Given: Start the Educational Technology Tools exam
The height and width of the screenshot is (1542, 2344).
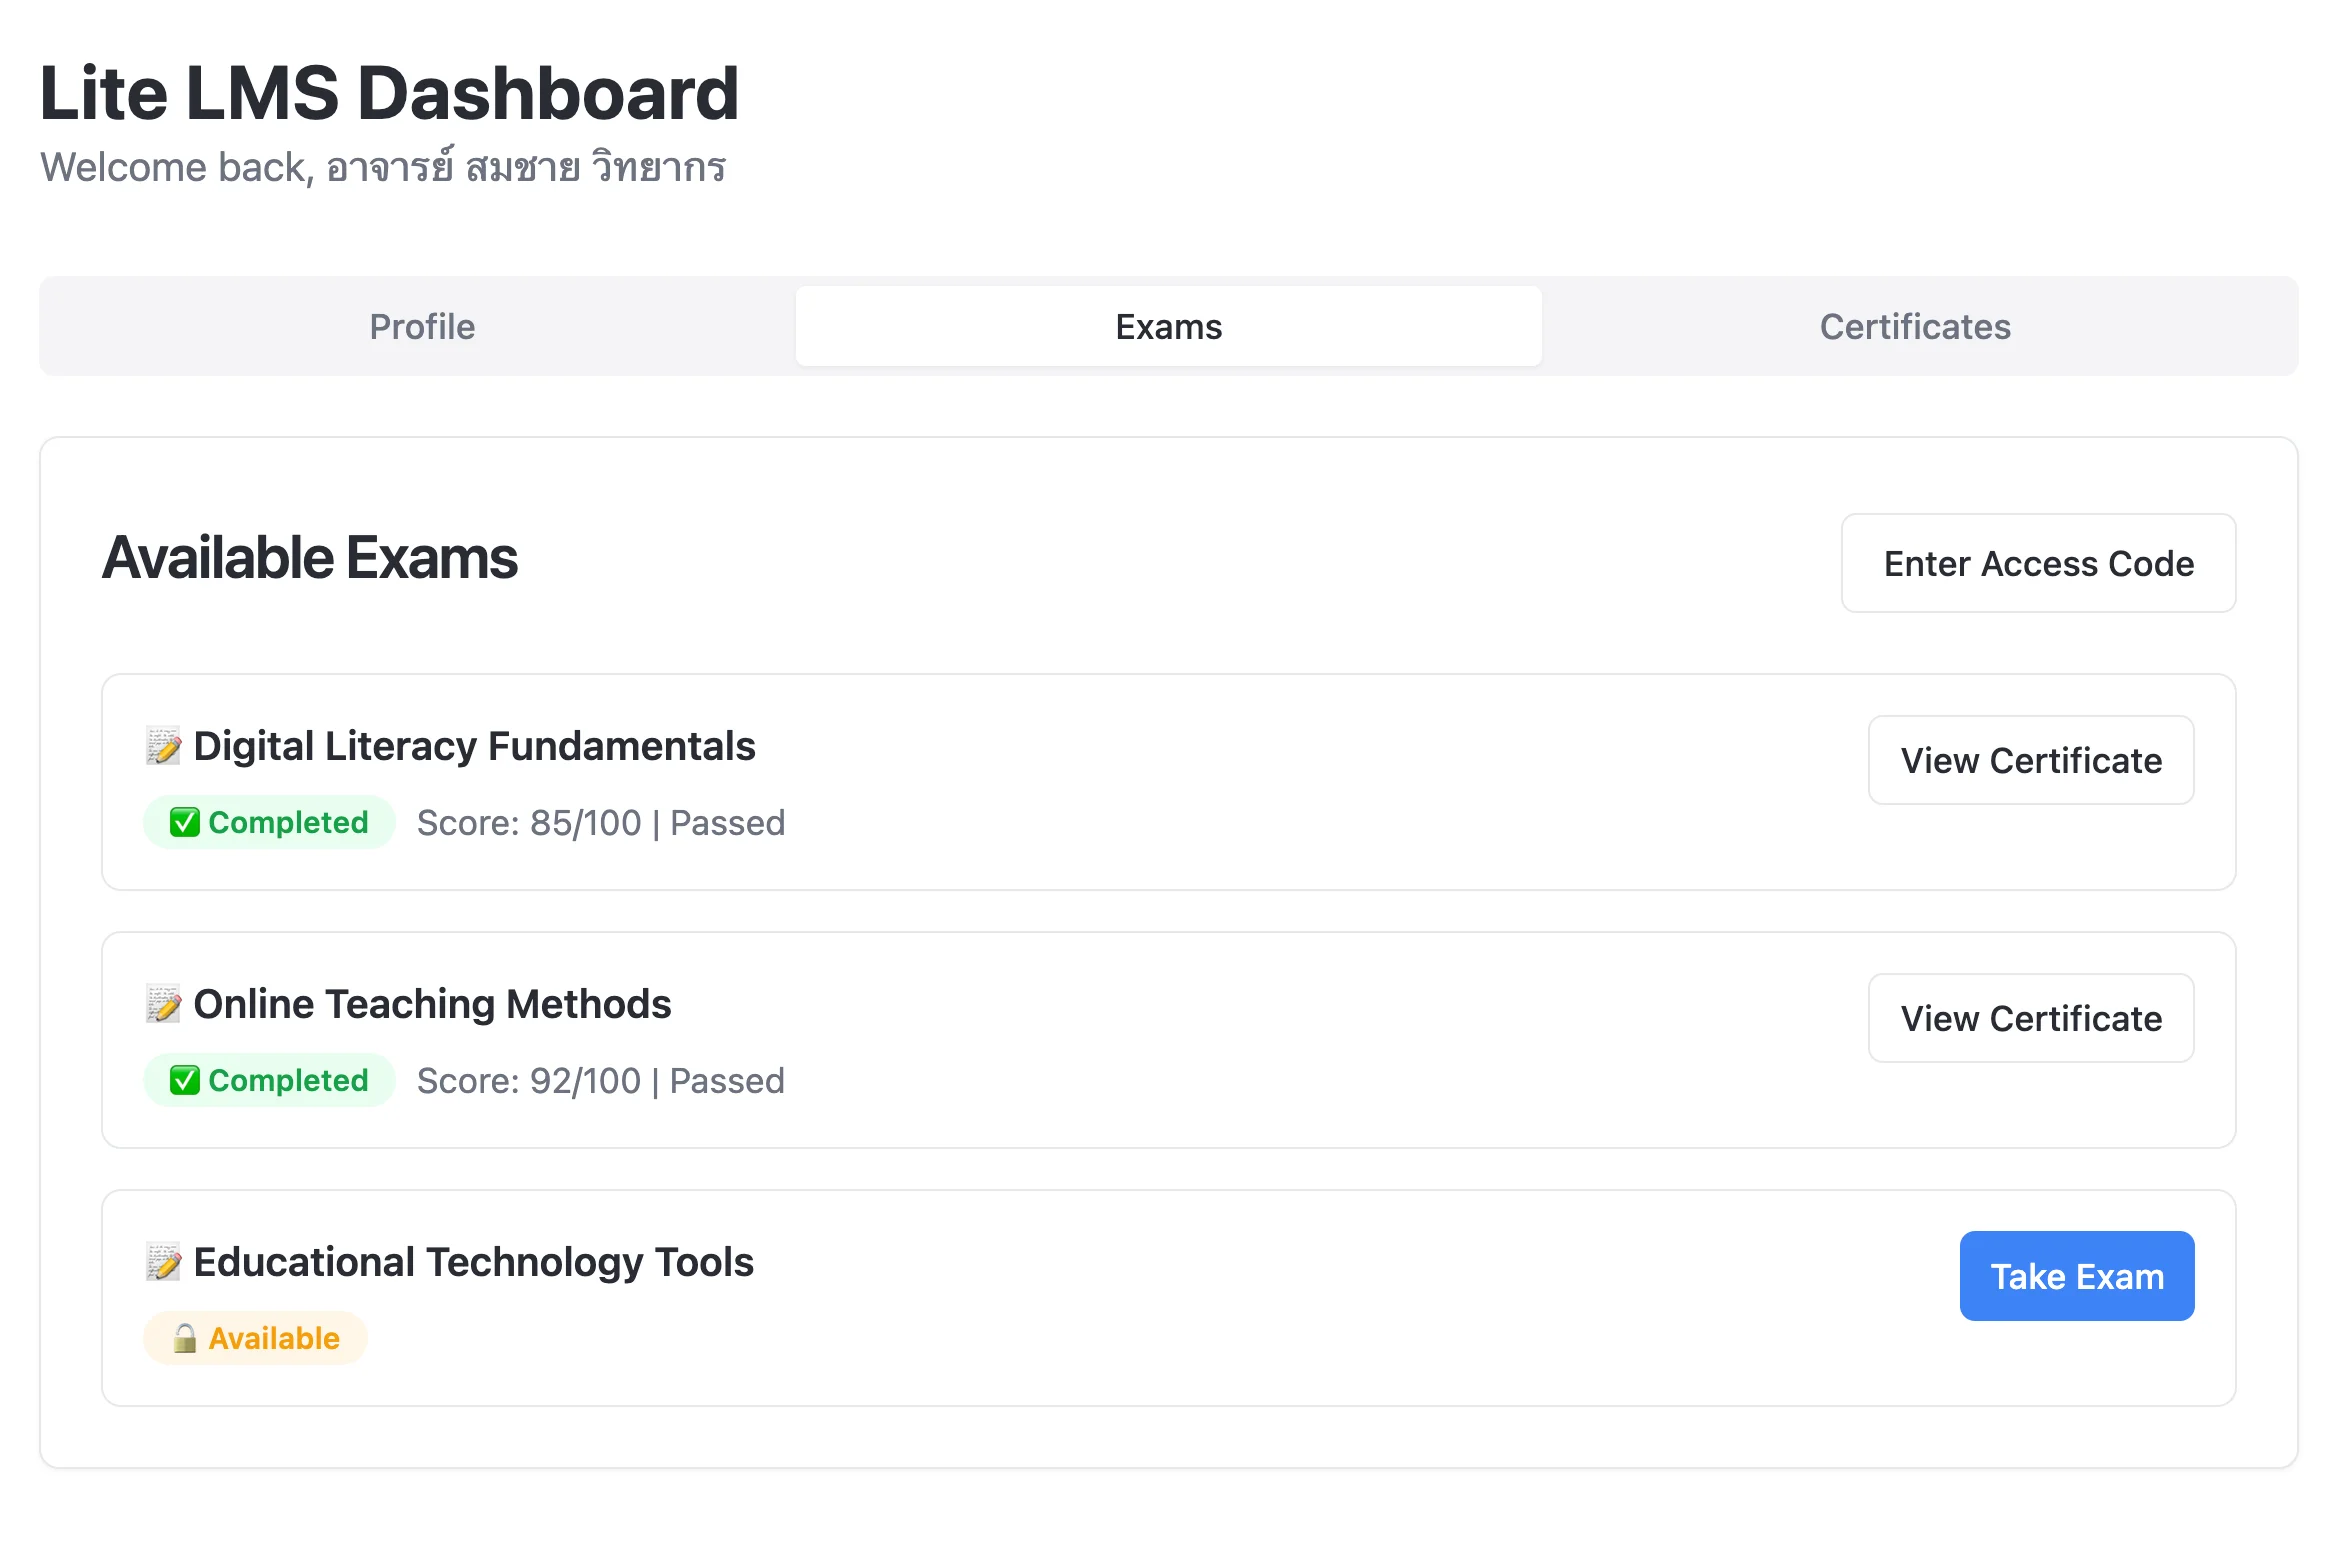Looking at the screenshot, I should click(2076, 1276).
